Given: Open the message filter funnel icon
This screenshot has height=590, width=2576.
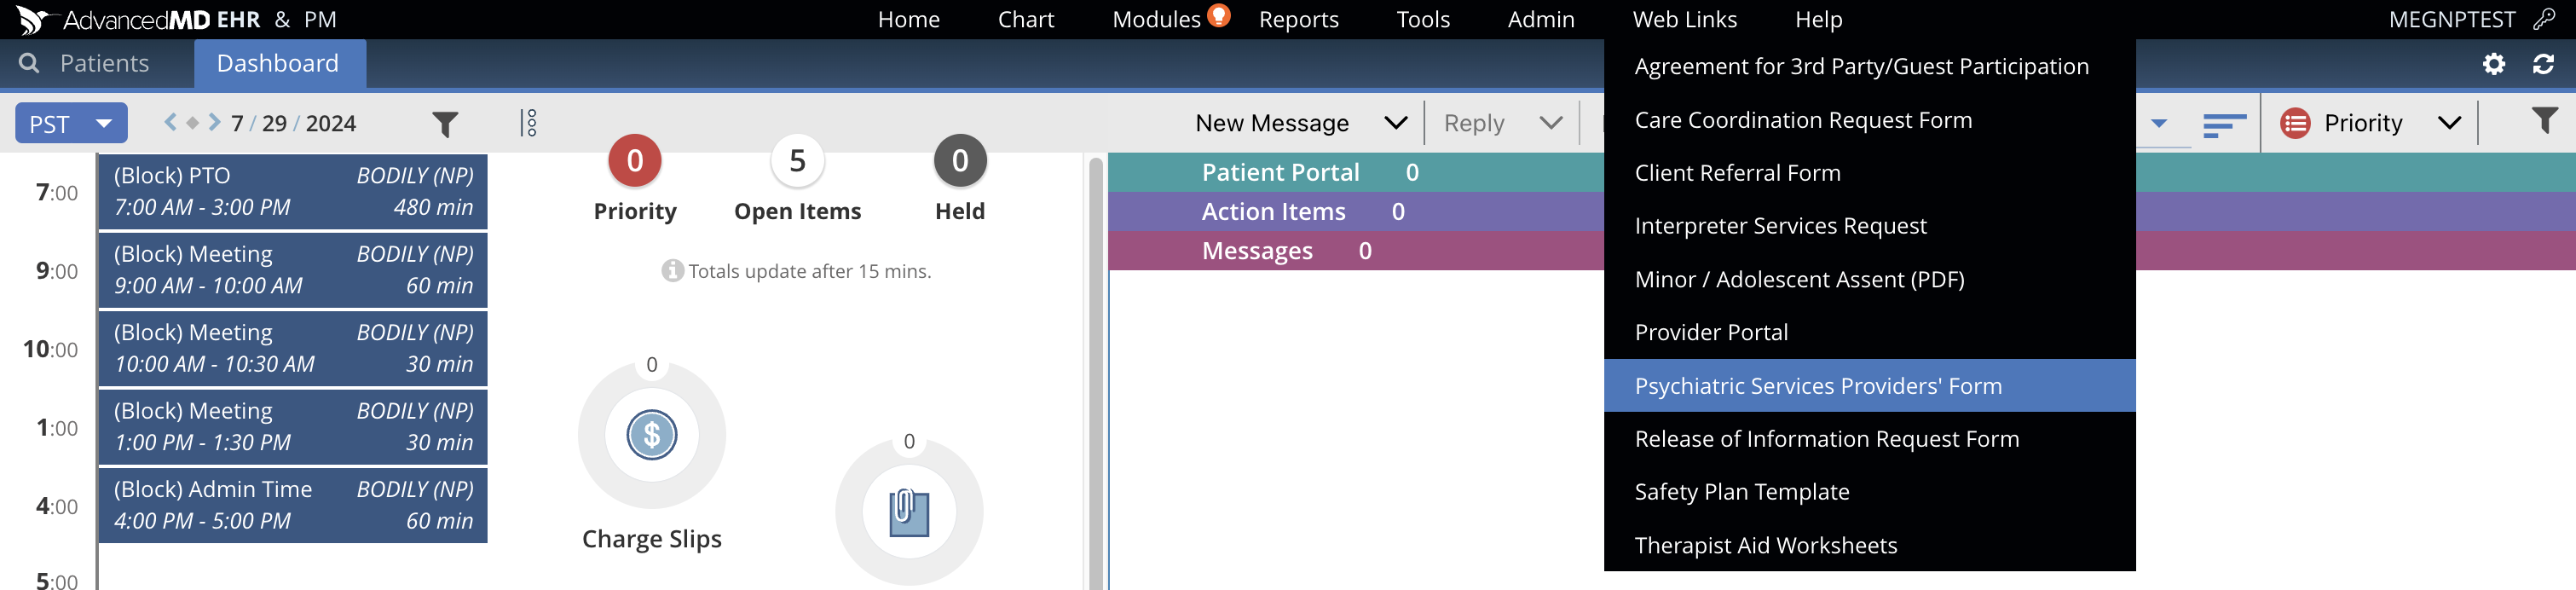Looking at the screenshot, I should (2544, 121).
